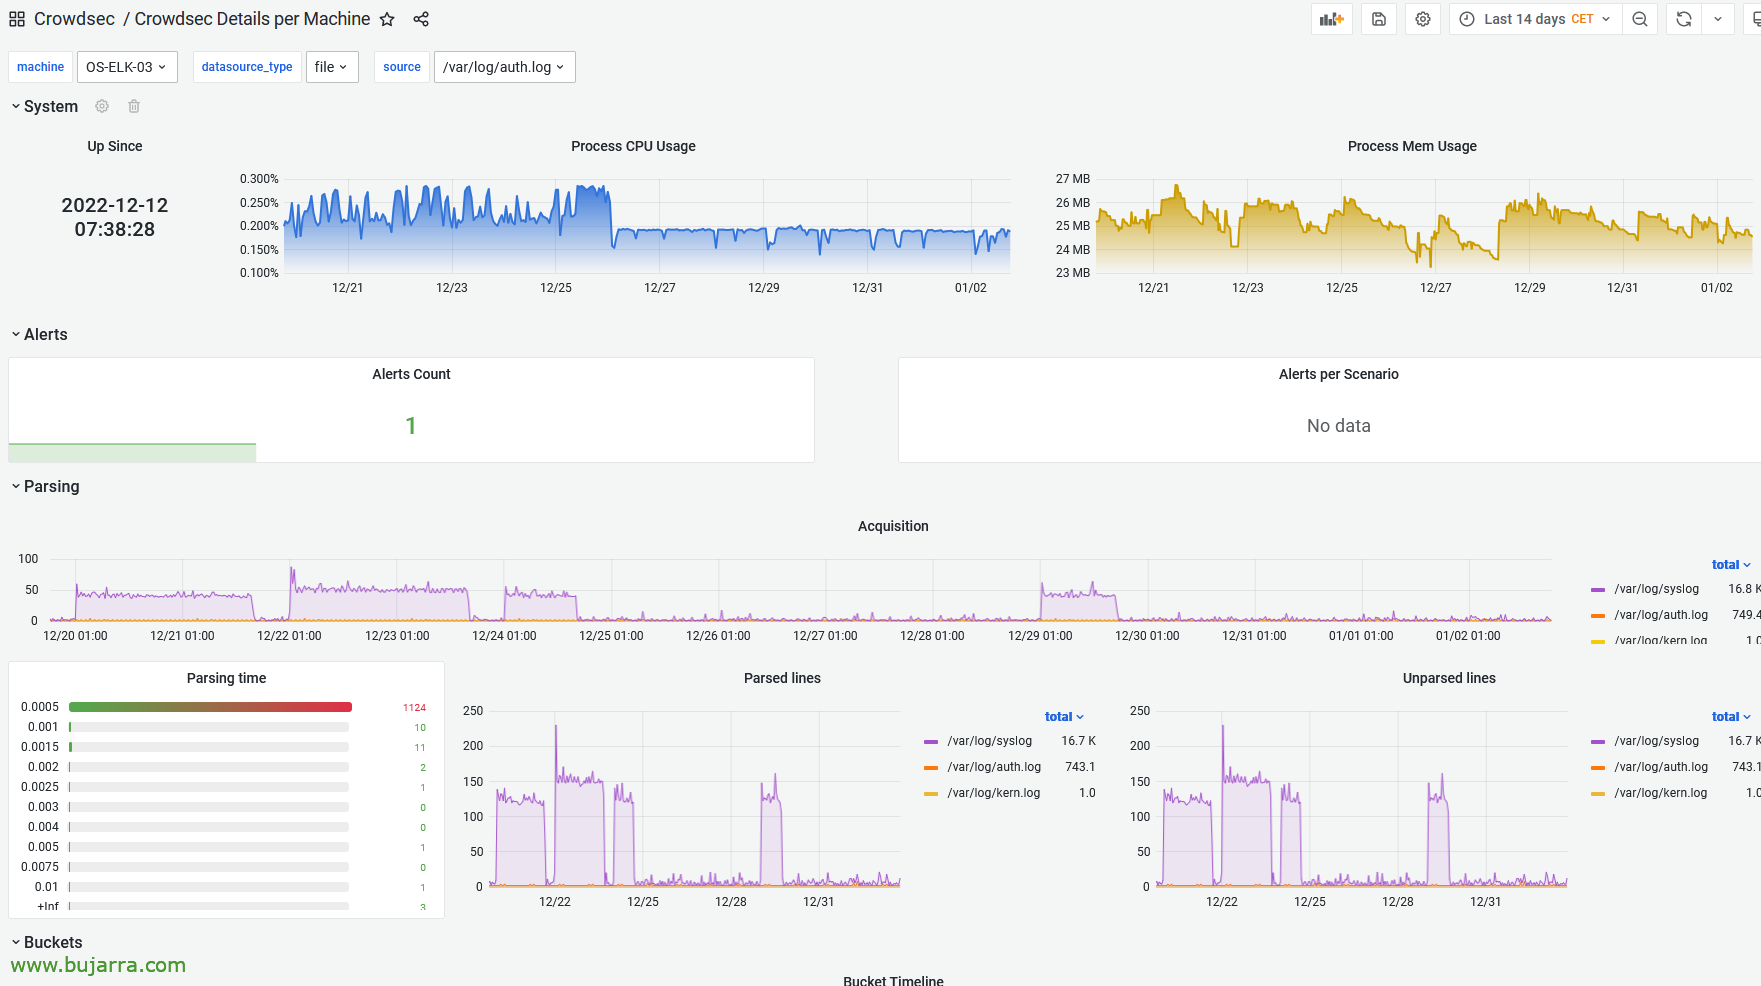
Task: Open the machine OS-ELK-03 dropdown
Action: pyautogui.click(x=127, y=67)
